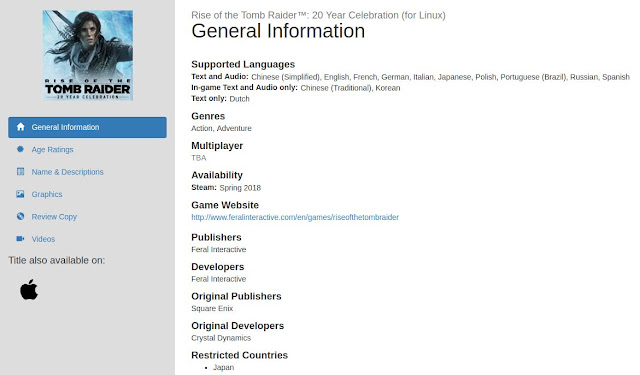This screenshot has width=640, height=375.
Task: Open the Apple platform version icon
Action: (29, 289)
